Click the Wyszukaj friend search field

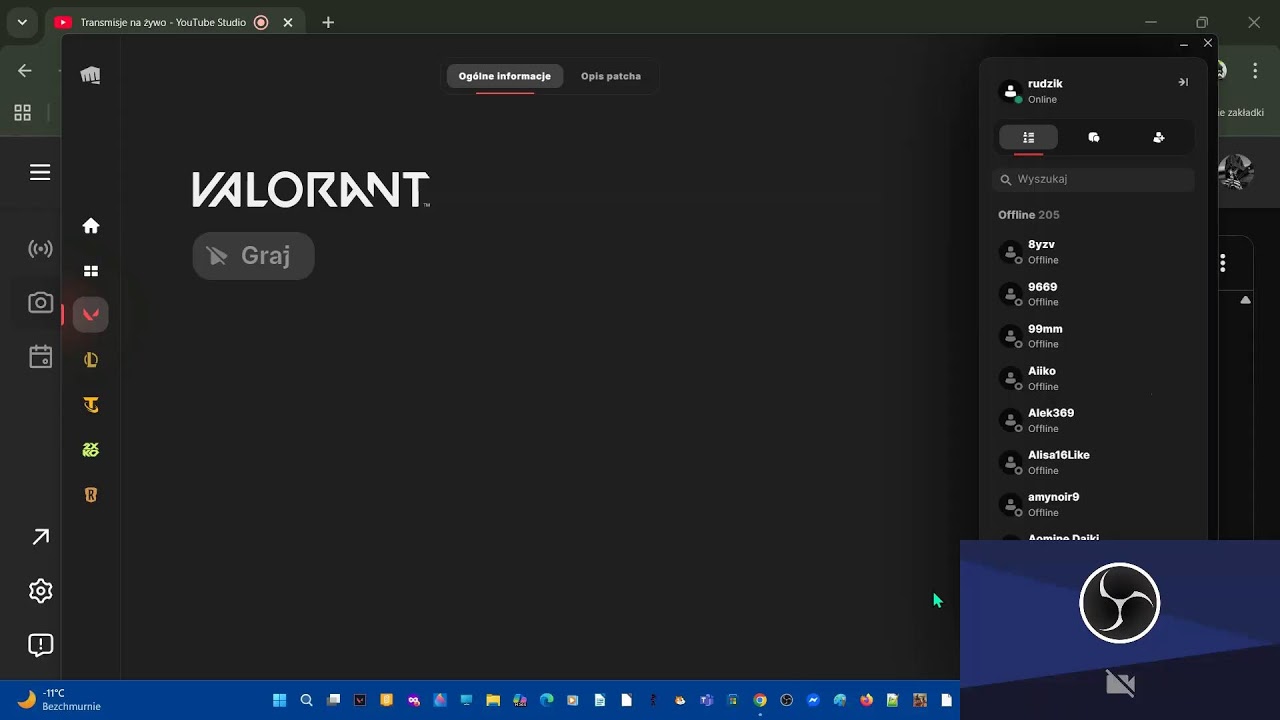click(1093, 179)
